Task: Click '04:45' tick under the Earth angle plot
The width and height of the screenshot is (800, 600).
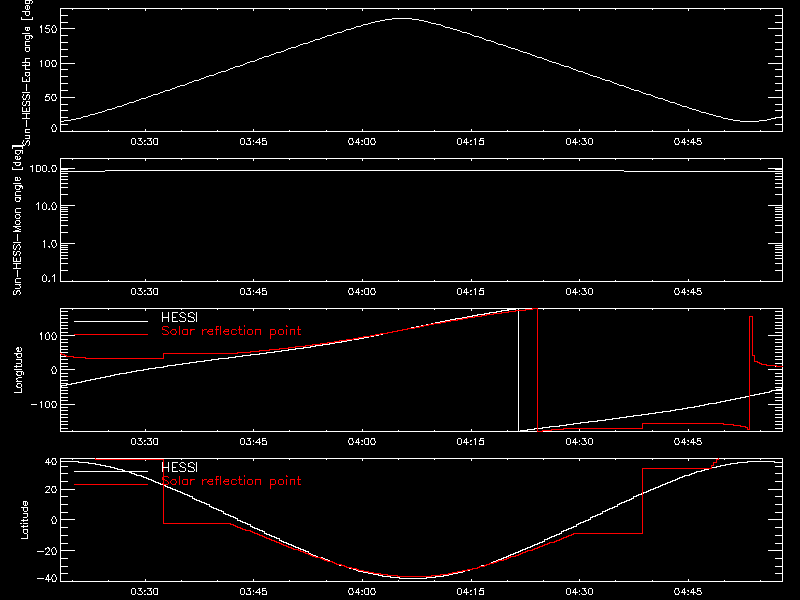Action: tap(688, 142)
